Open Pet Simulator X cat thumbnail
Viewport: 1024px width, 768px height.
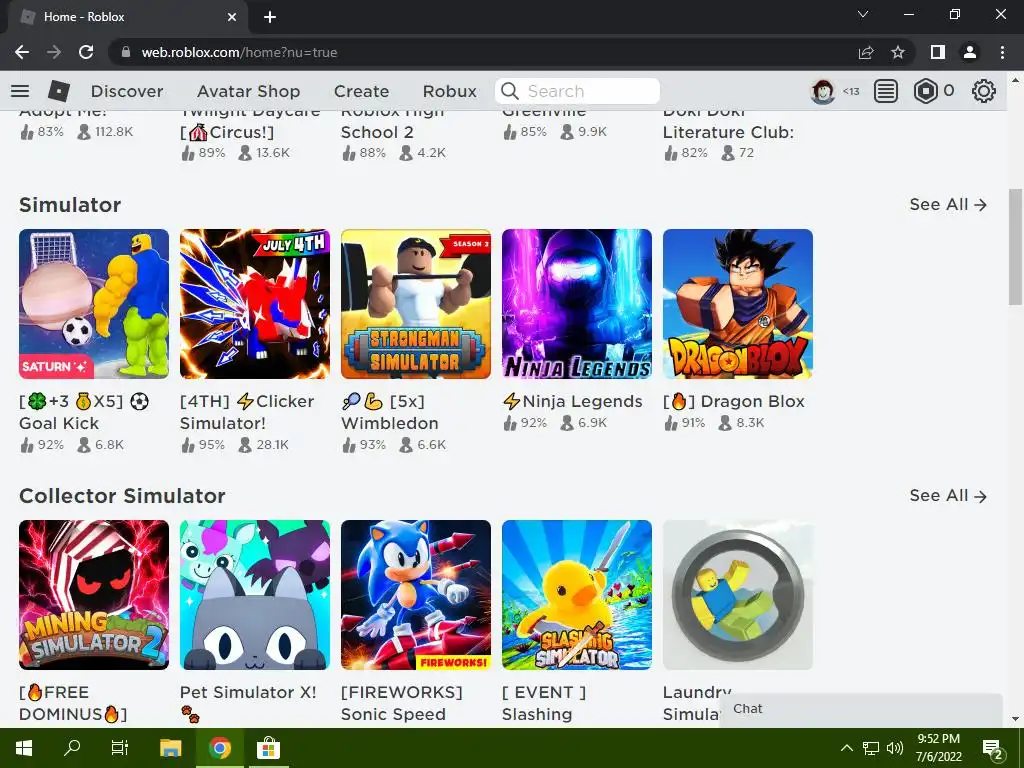click(255, 595)
